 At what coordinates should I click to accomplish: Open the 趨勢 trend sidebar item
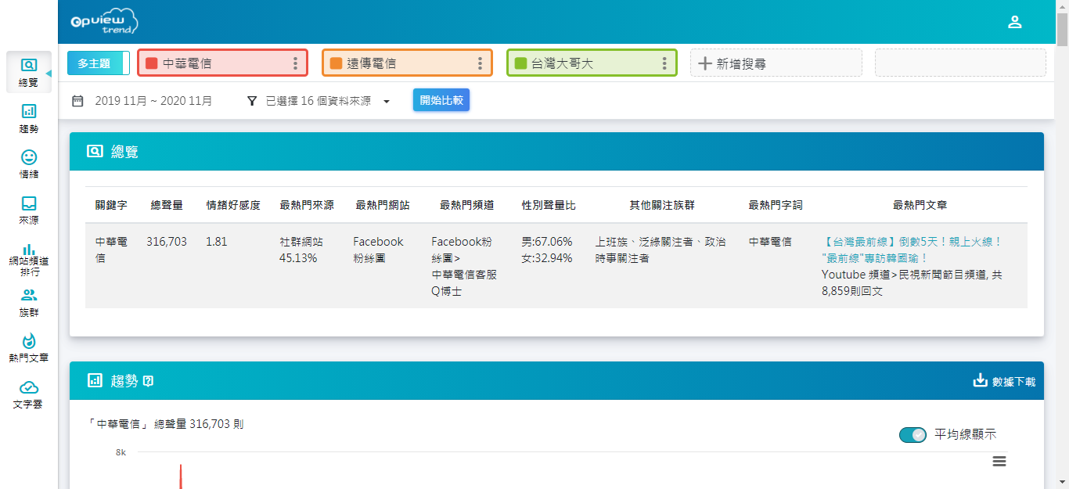[x=29, y=118]
